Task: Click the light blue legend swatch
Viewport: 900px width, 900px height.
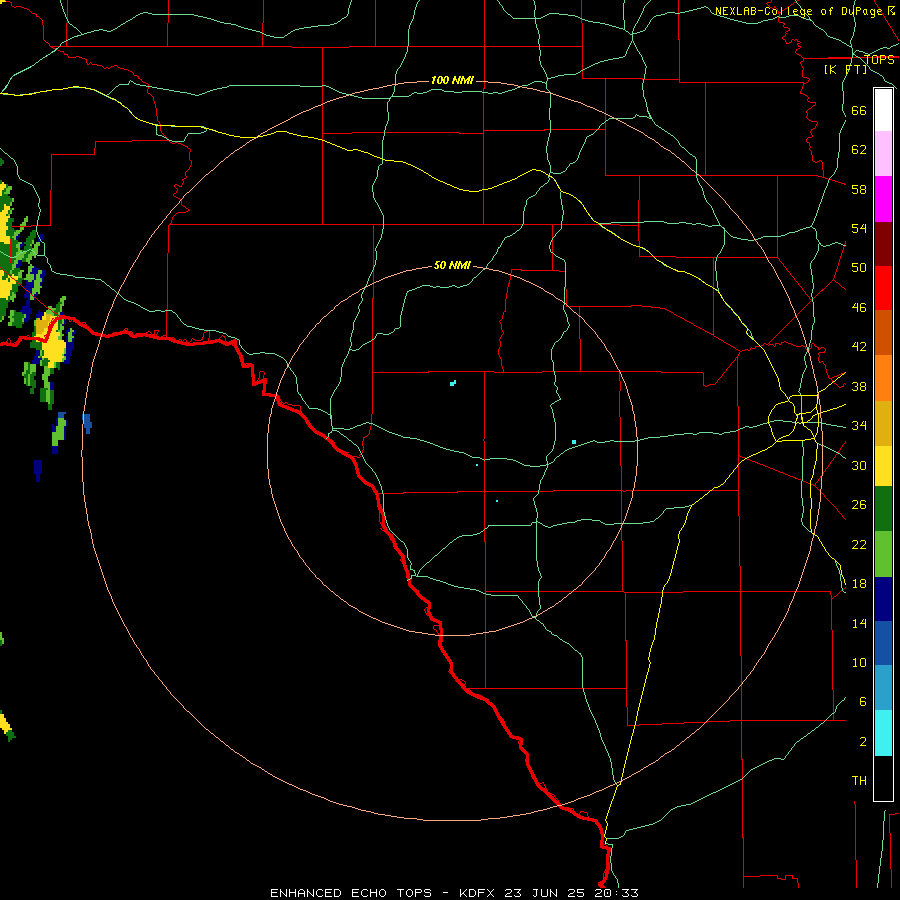Action: pyautogui.click(x=883, y=688)
